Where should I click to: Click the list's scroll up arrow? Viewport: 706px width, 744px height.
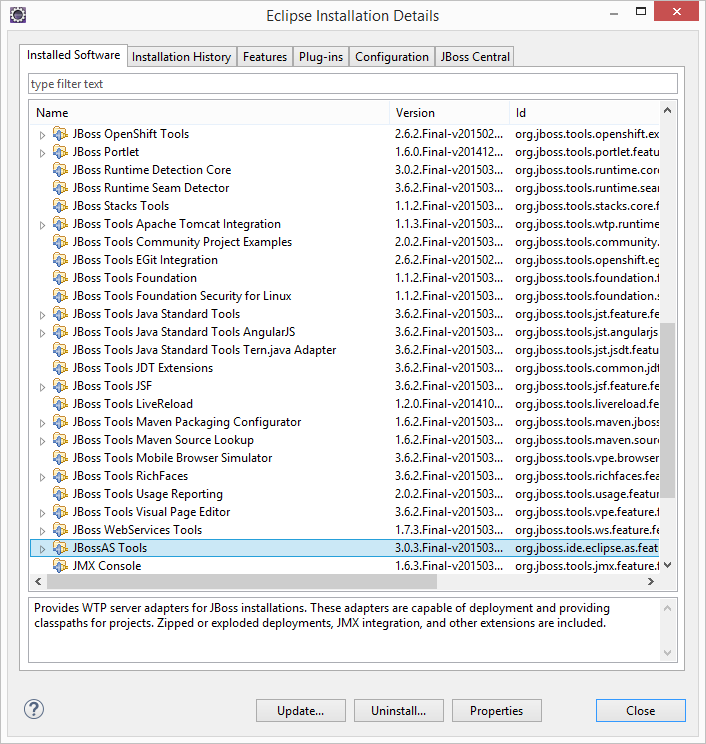click(668, 111)
